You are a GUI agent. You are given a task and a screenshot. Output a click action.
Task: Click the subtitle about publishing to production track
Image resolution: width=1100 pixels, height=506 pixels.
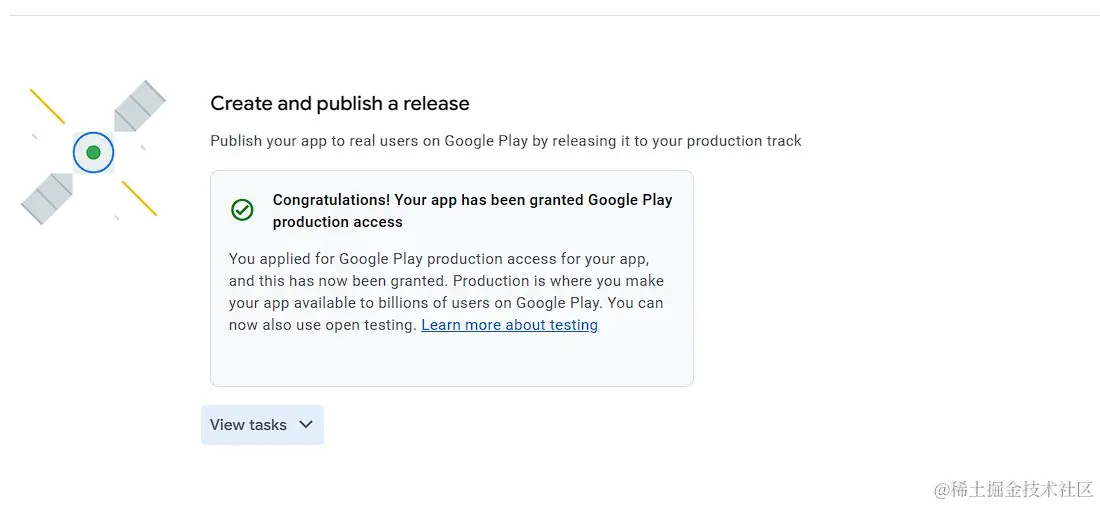[x=505, y=141]
